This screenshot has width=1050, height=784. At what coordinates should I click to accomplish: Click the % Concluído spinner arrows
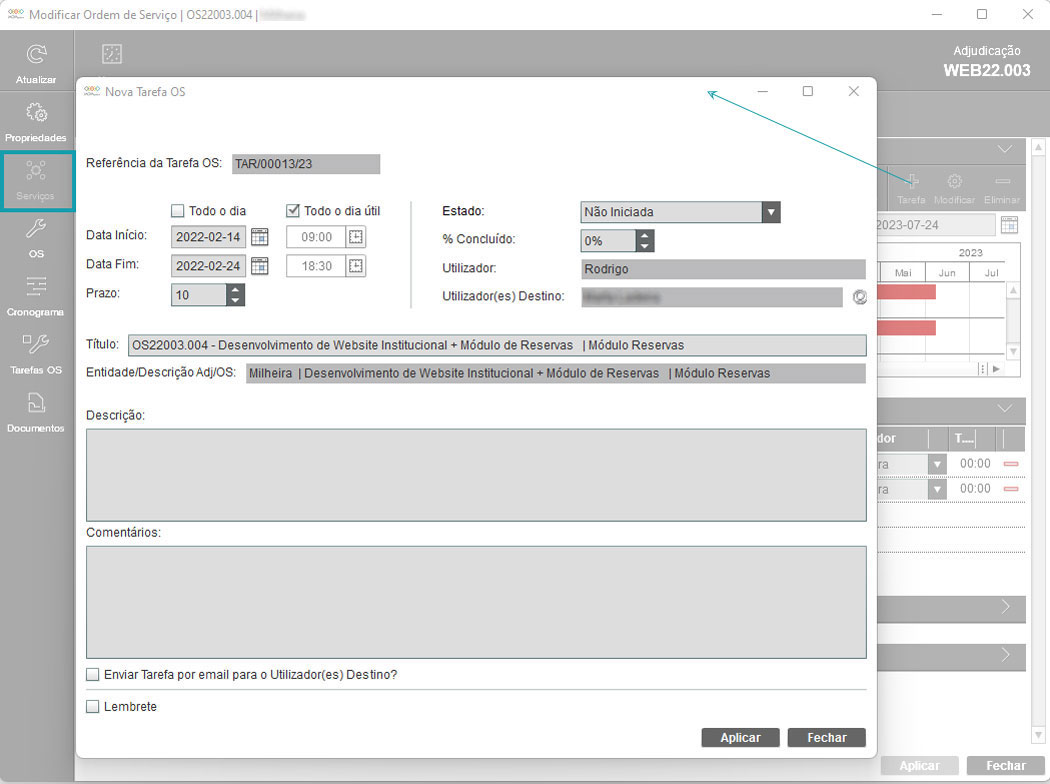[645, 241]
